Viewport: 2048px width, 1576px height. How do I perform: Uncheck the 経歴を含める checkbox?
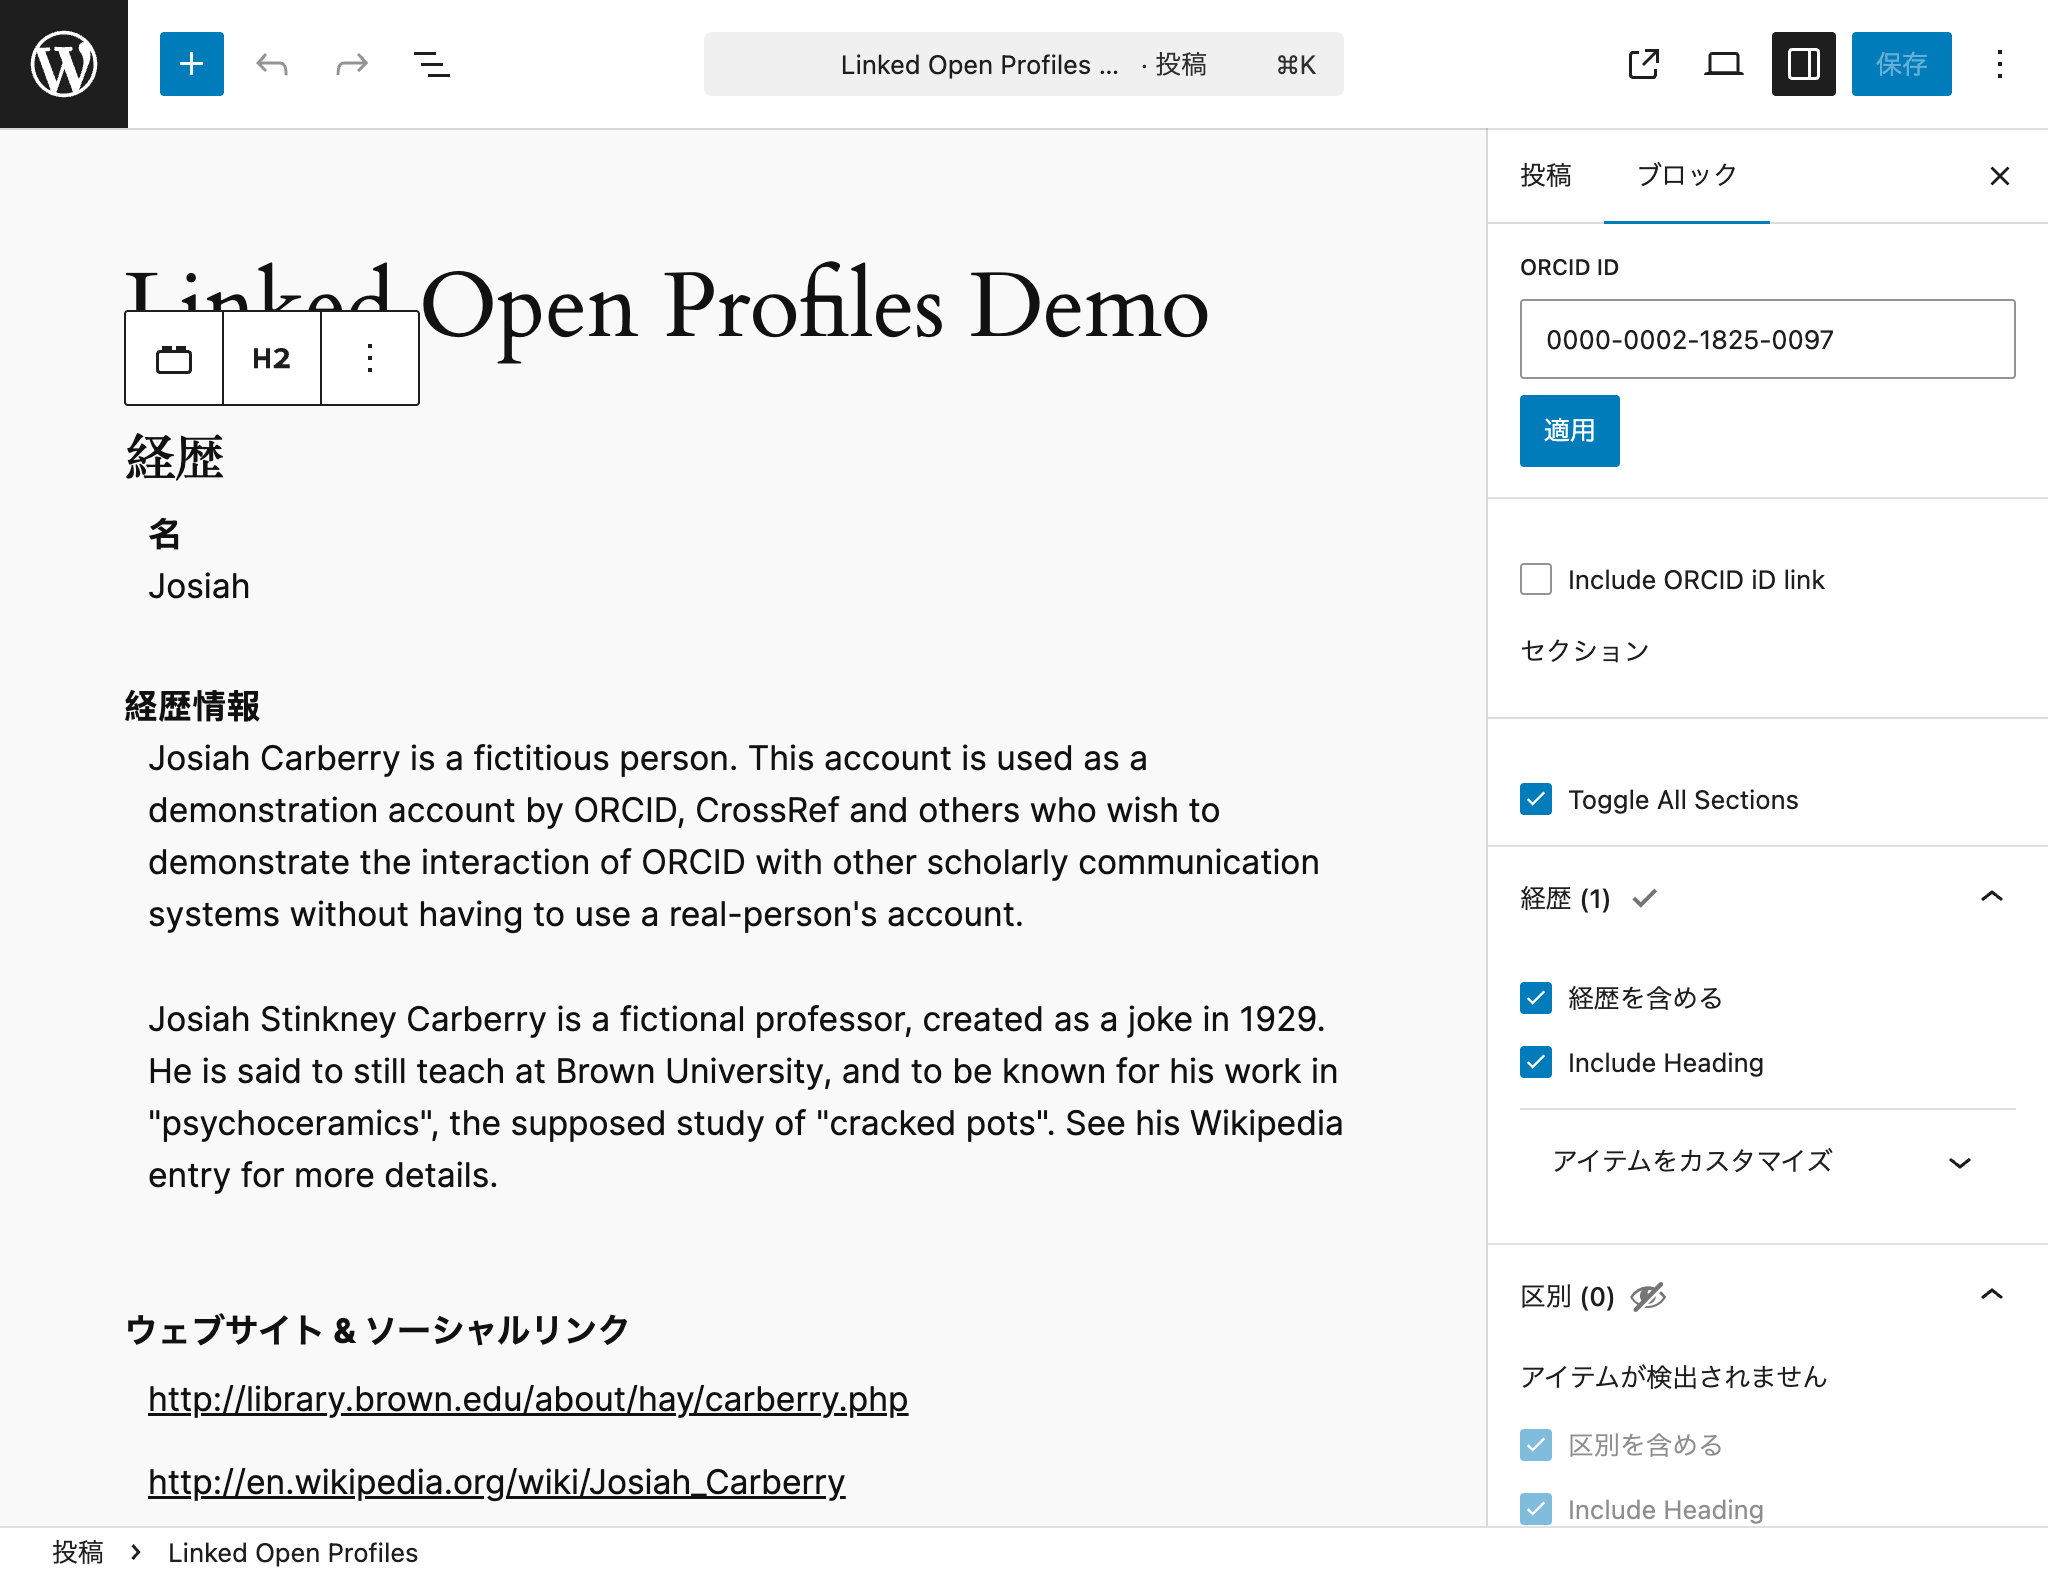coord(1536,998)
